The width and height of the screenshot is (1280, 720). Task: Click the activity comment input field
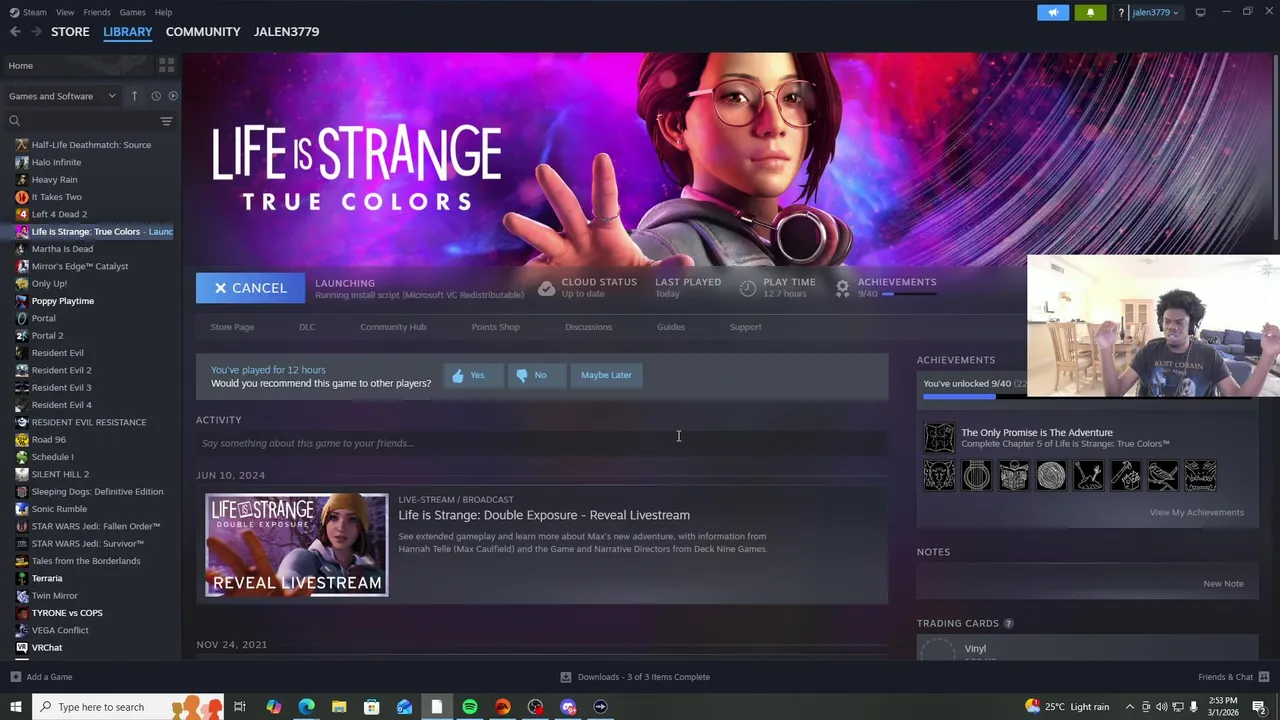542,443
